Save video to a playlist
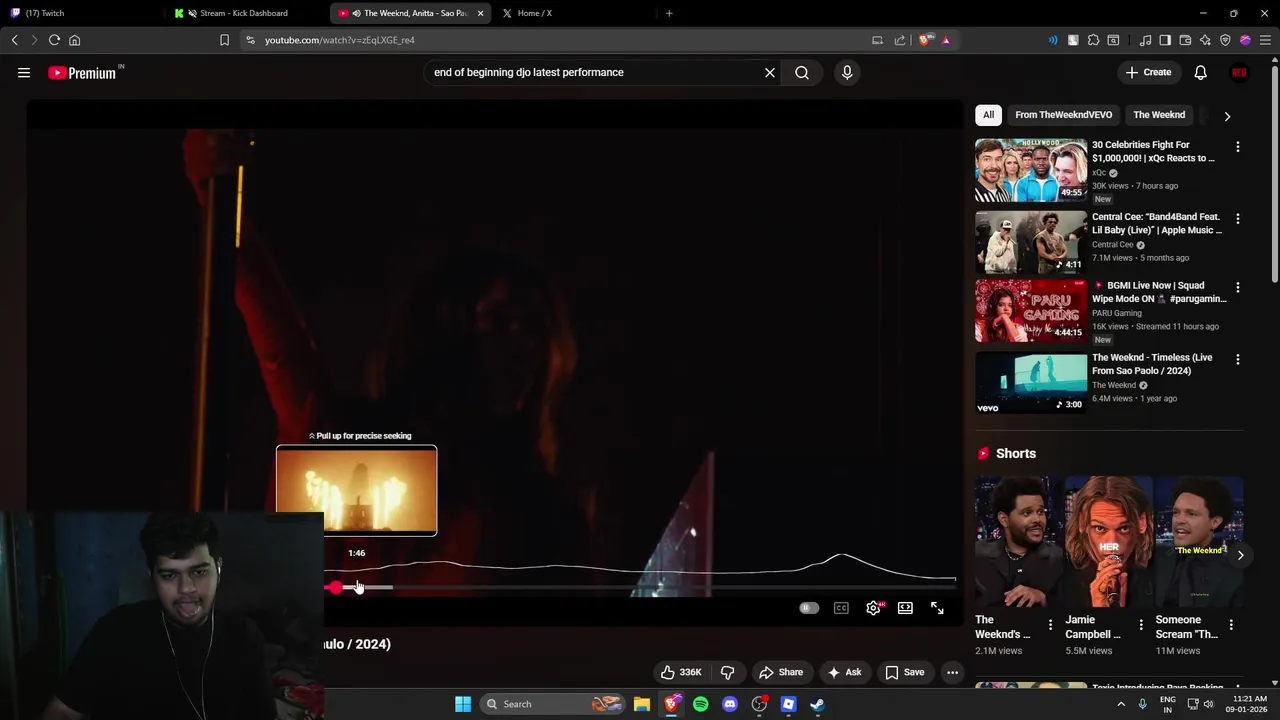Screen dimensions: 1280x720 click(904, 672)
